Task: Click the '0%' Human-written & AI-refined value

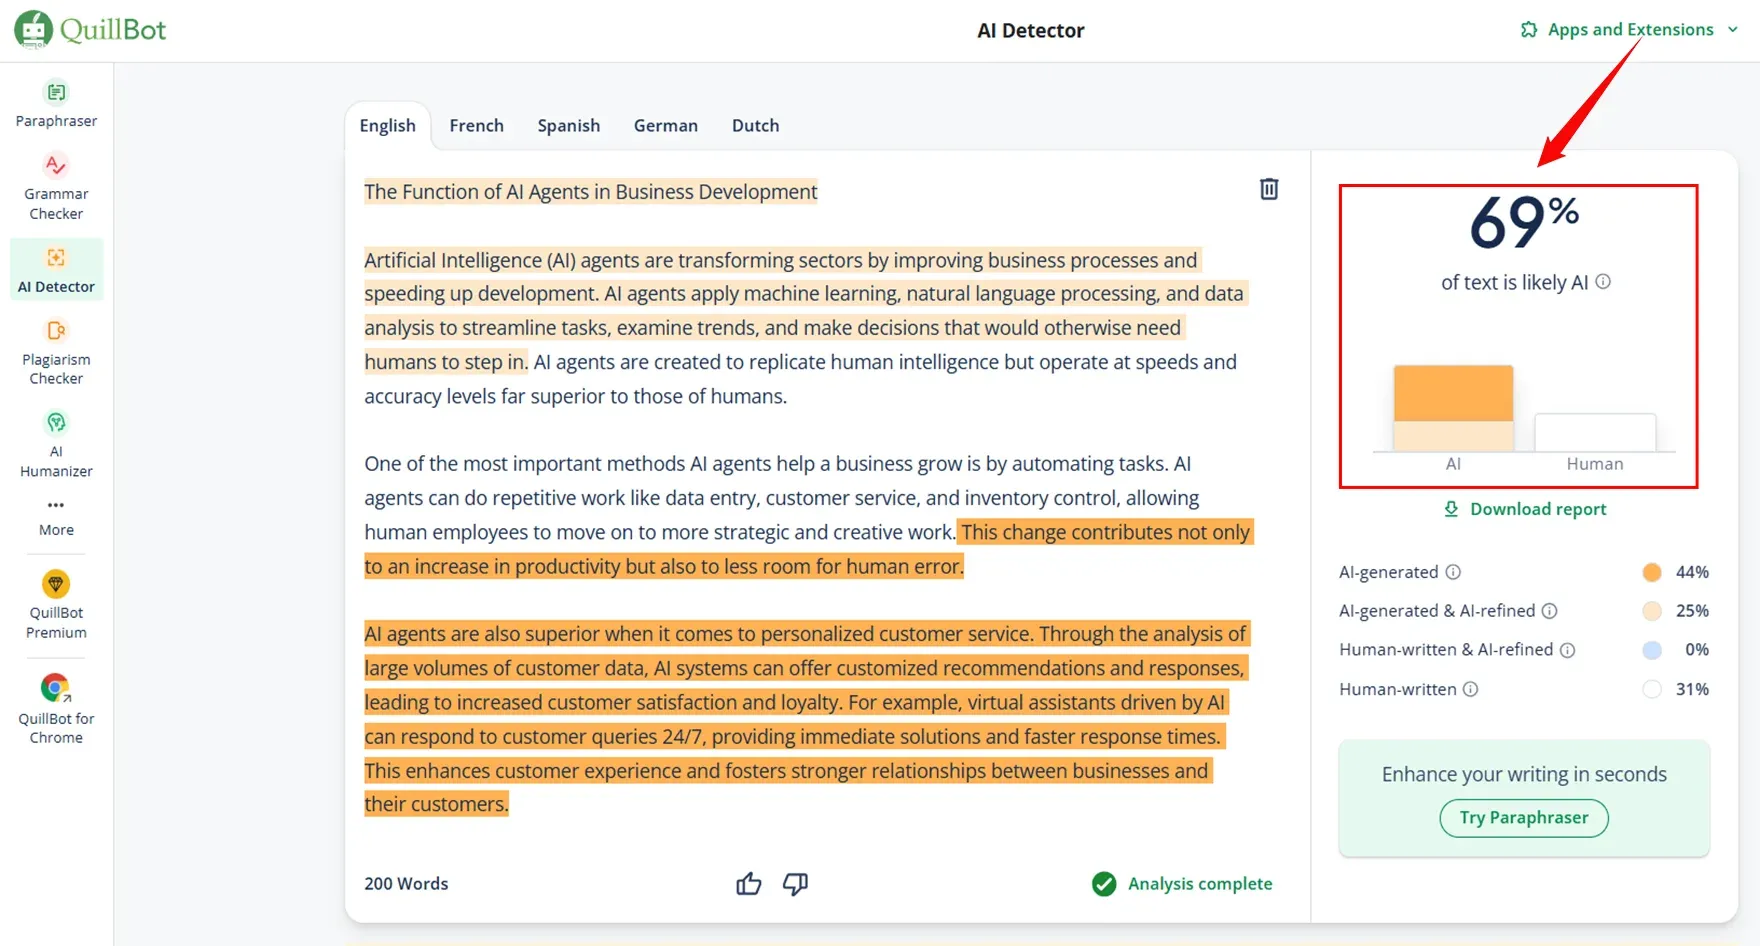Action: [x=1696, y=650]
